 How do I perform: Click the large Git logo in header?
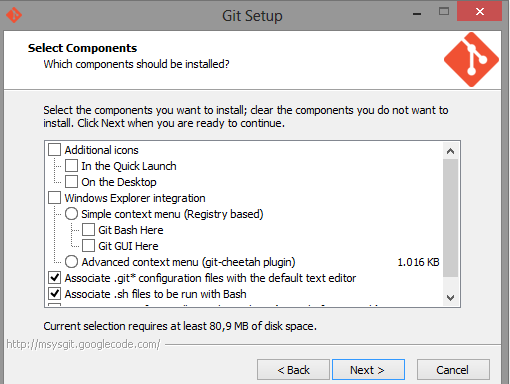[x=471, y=60]
